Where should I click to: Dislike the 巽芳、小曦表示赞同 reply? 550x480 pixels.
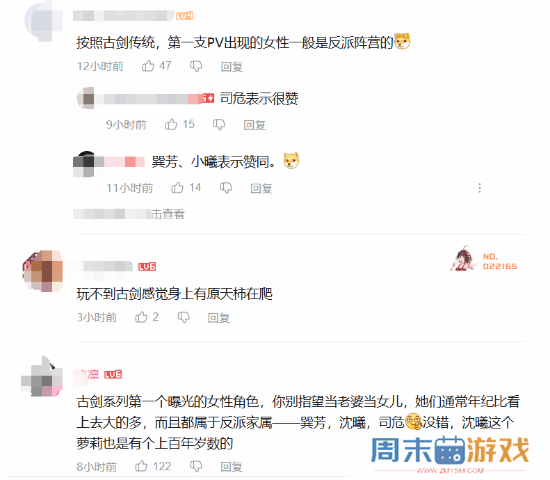pos(226,188)
